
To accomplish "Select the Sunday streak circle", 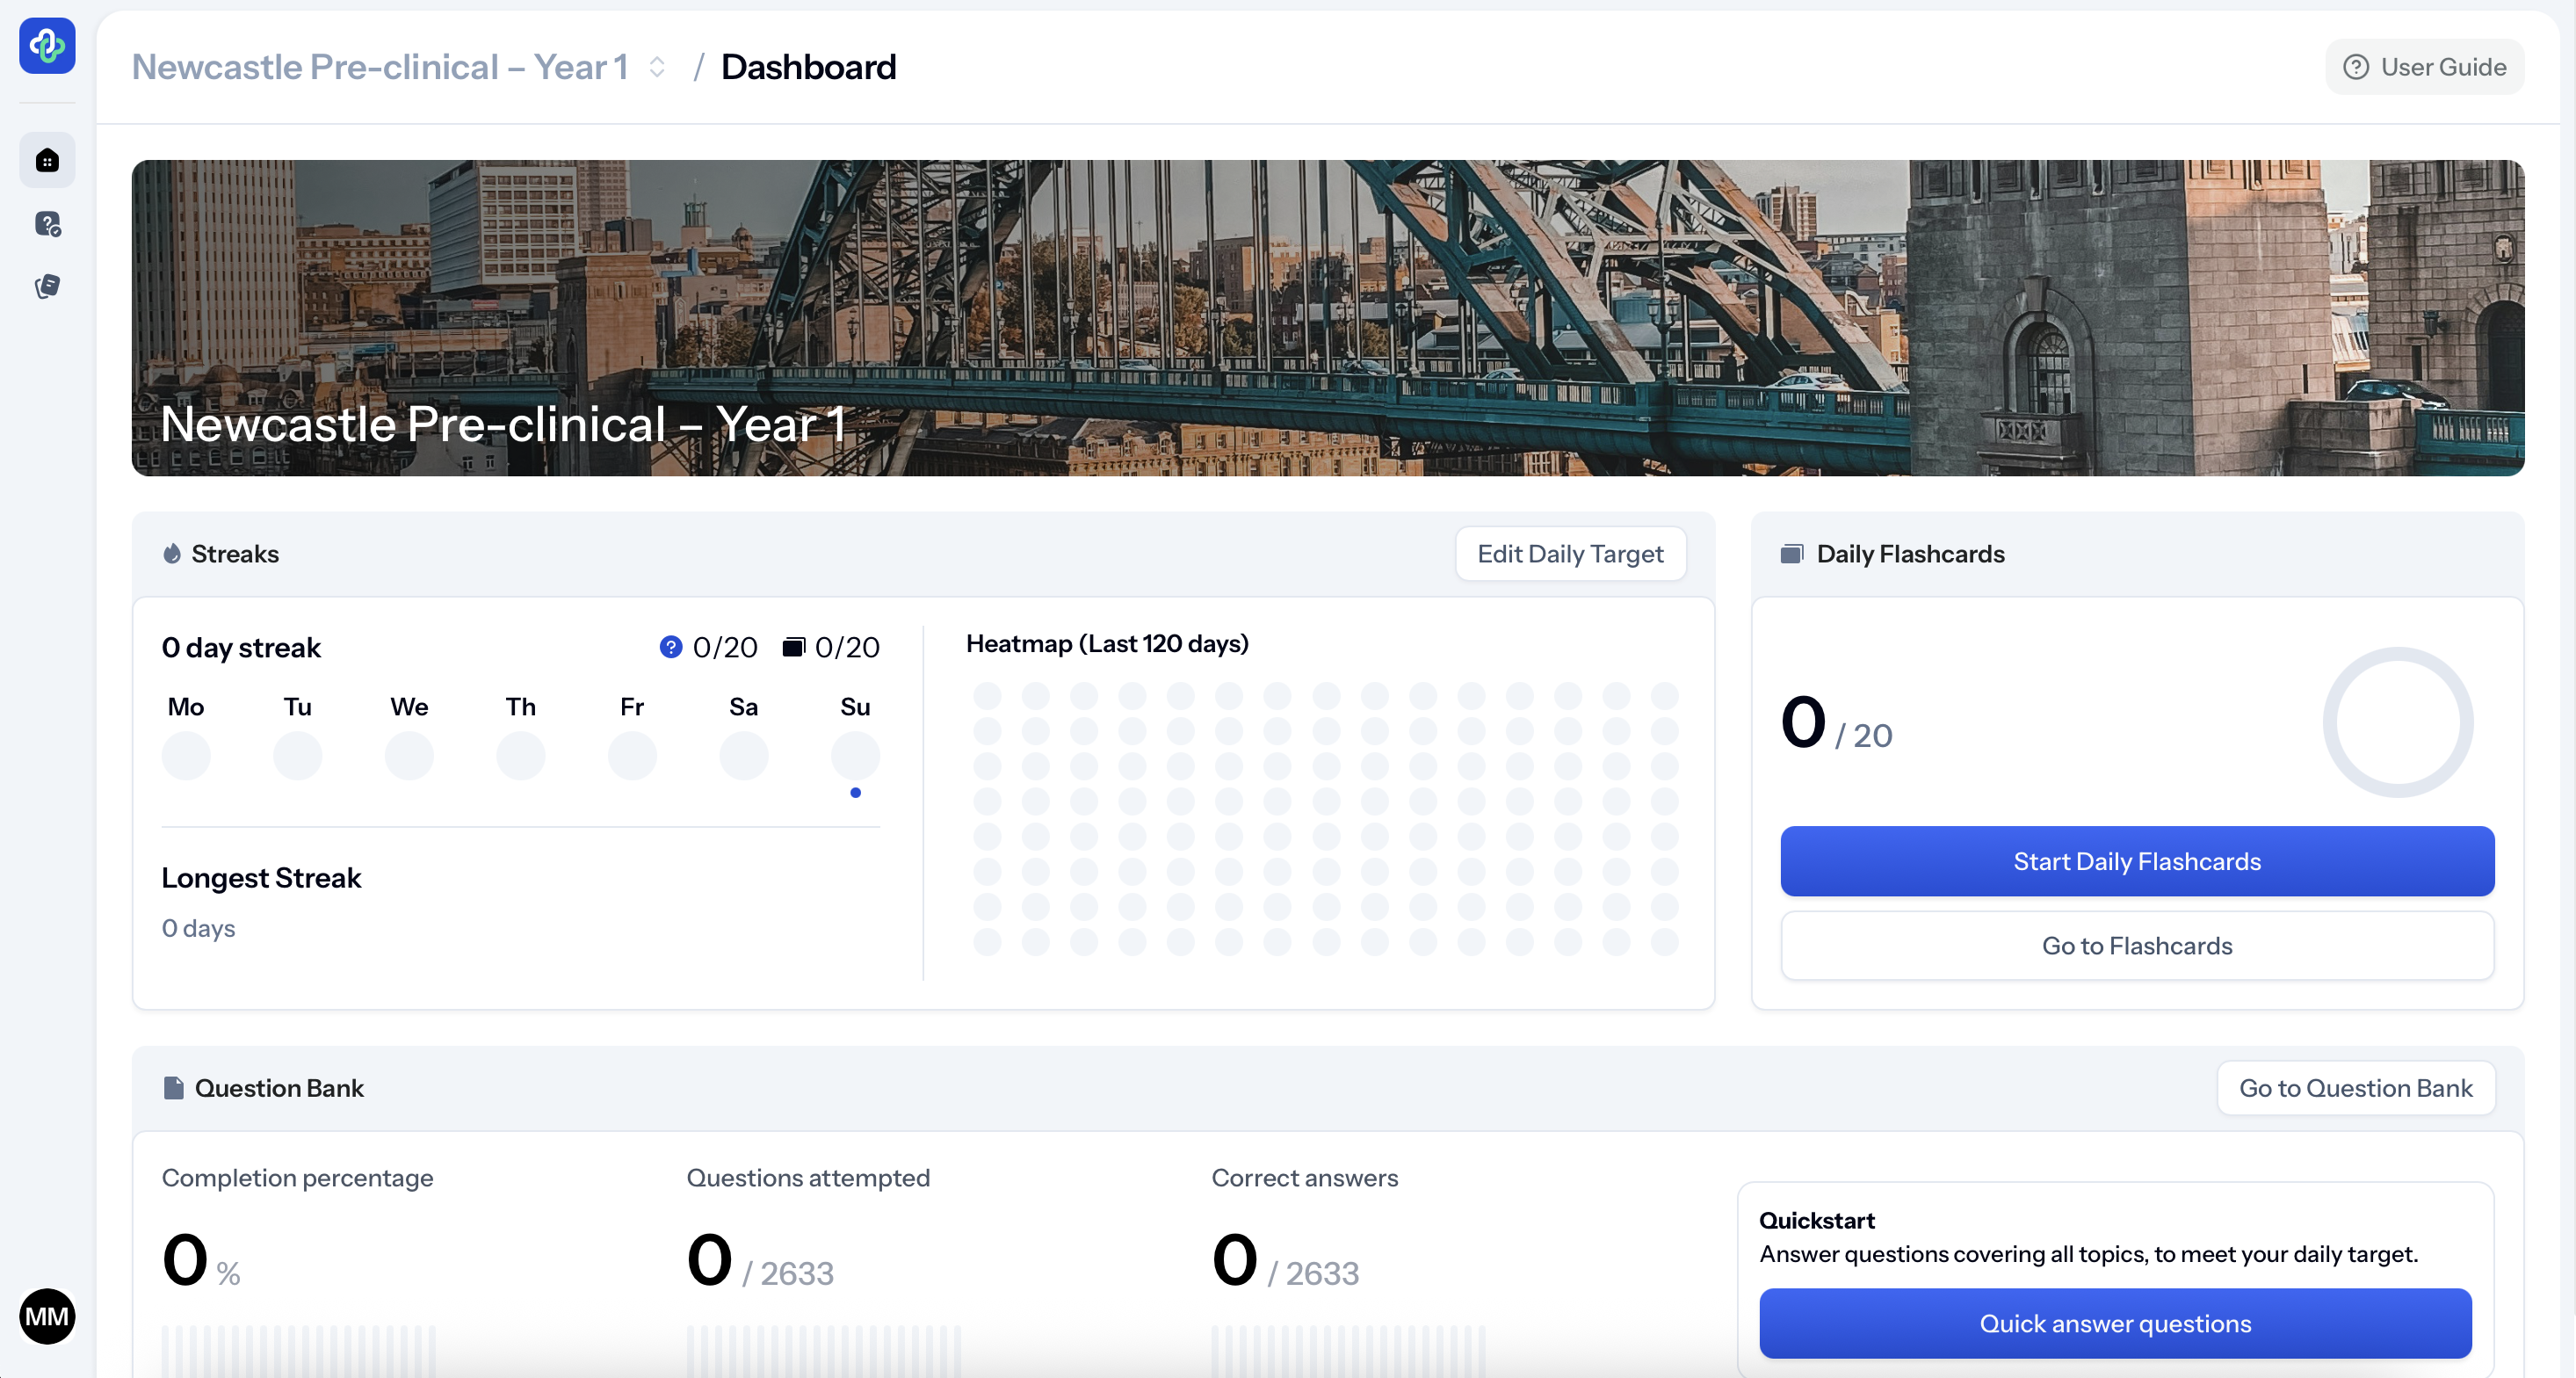I will 855,755.
